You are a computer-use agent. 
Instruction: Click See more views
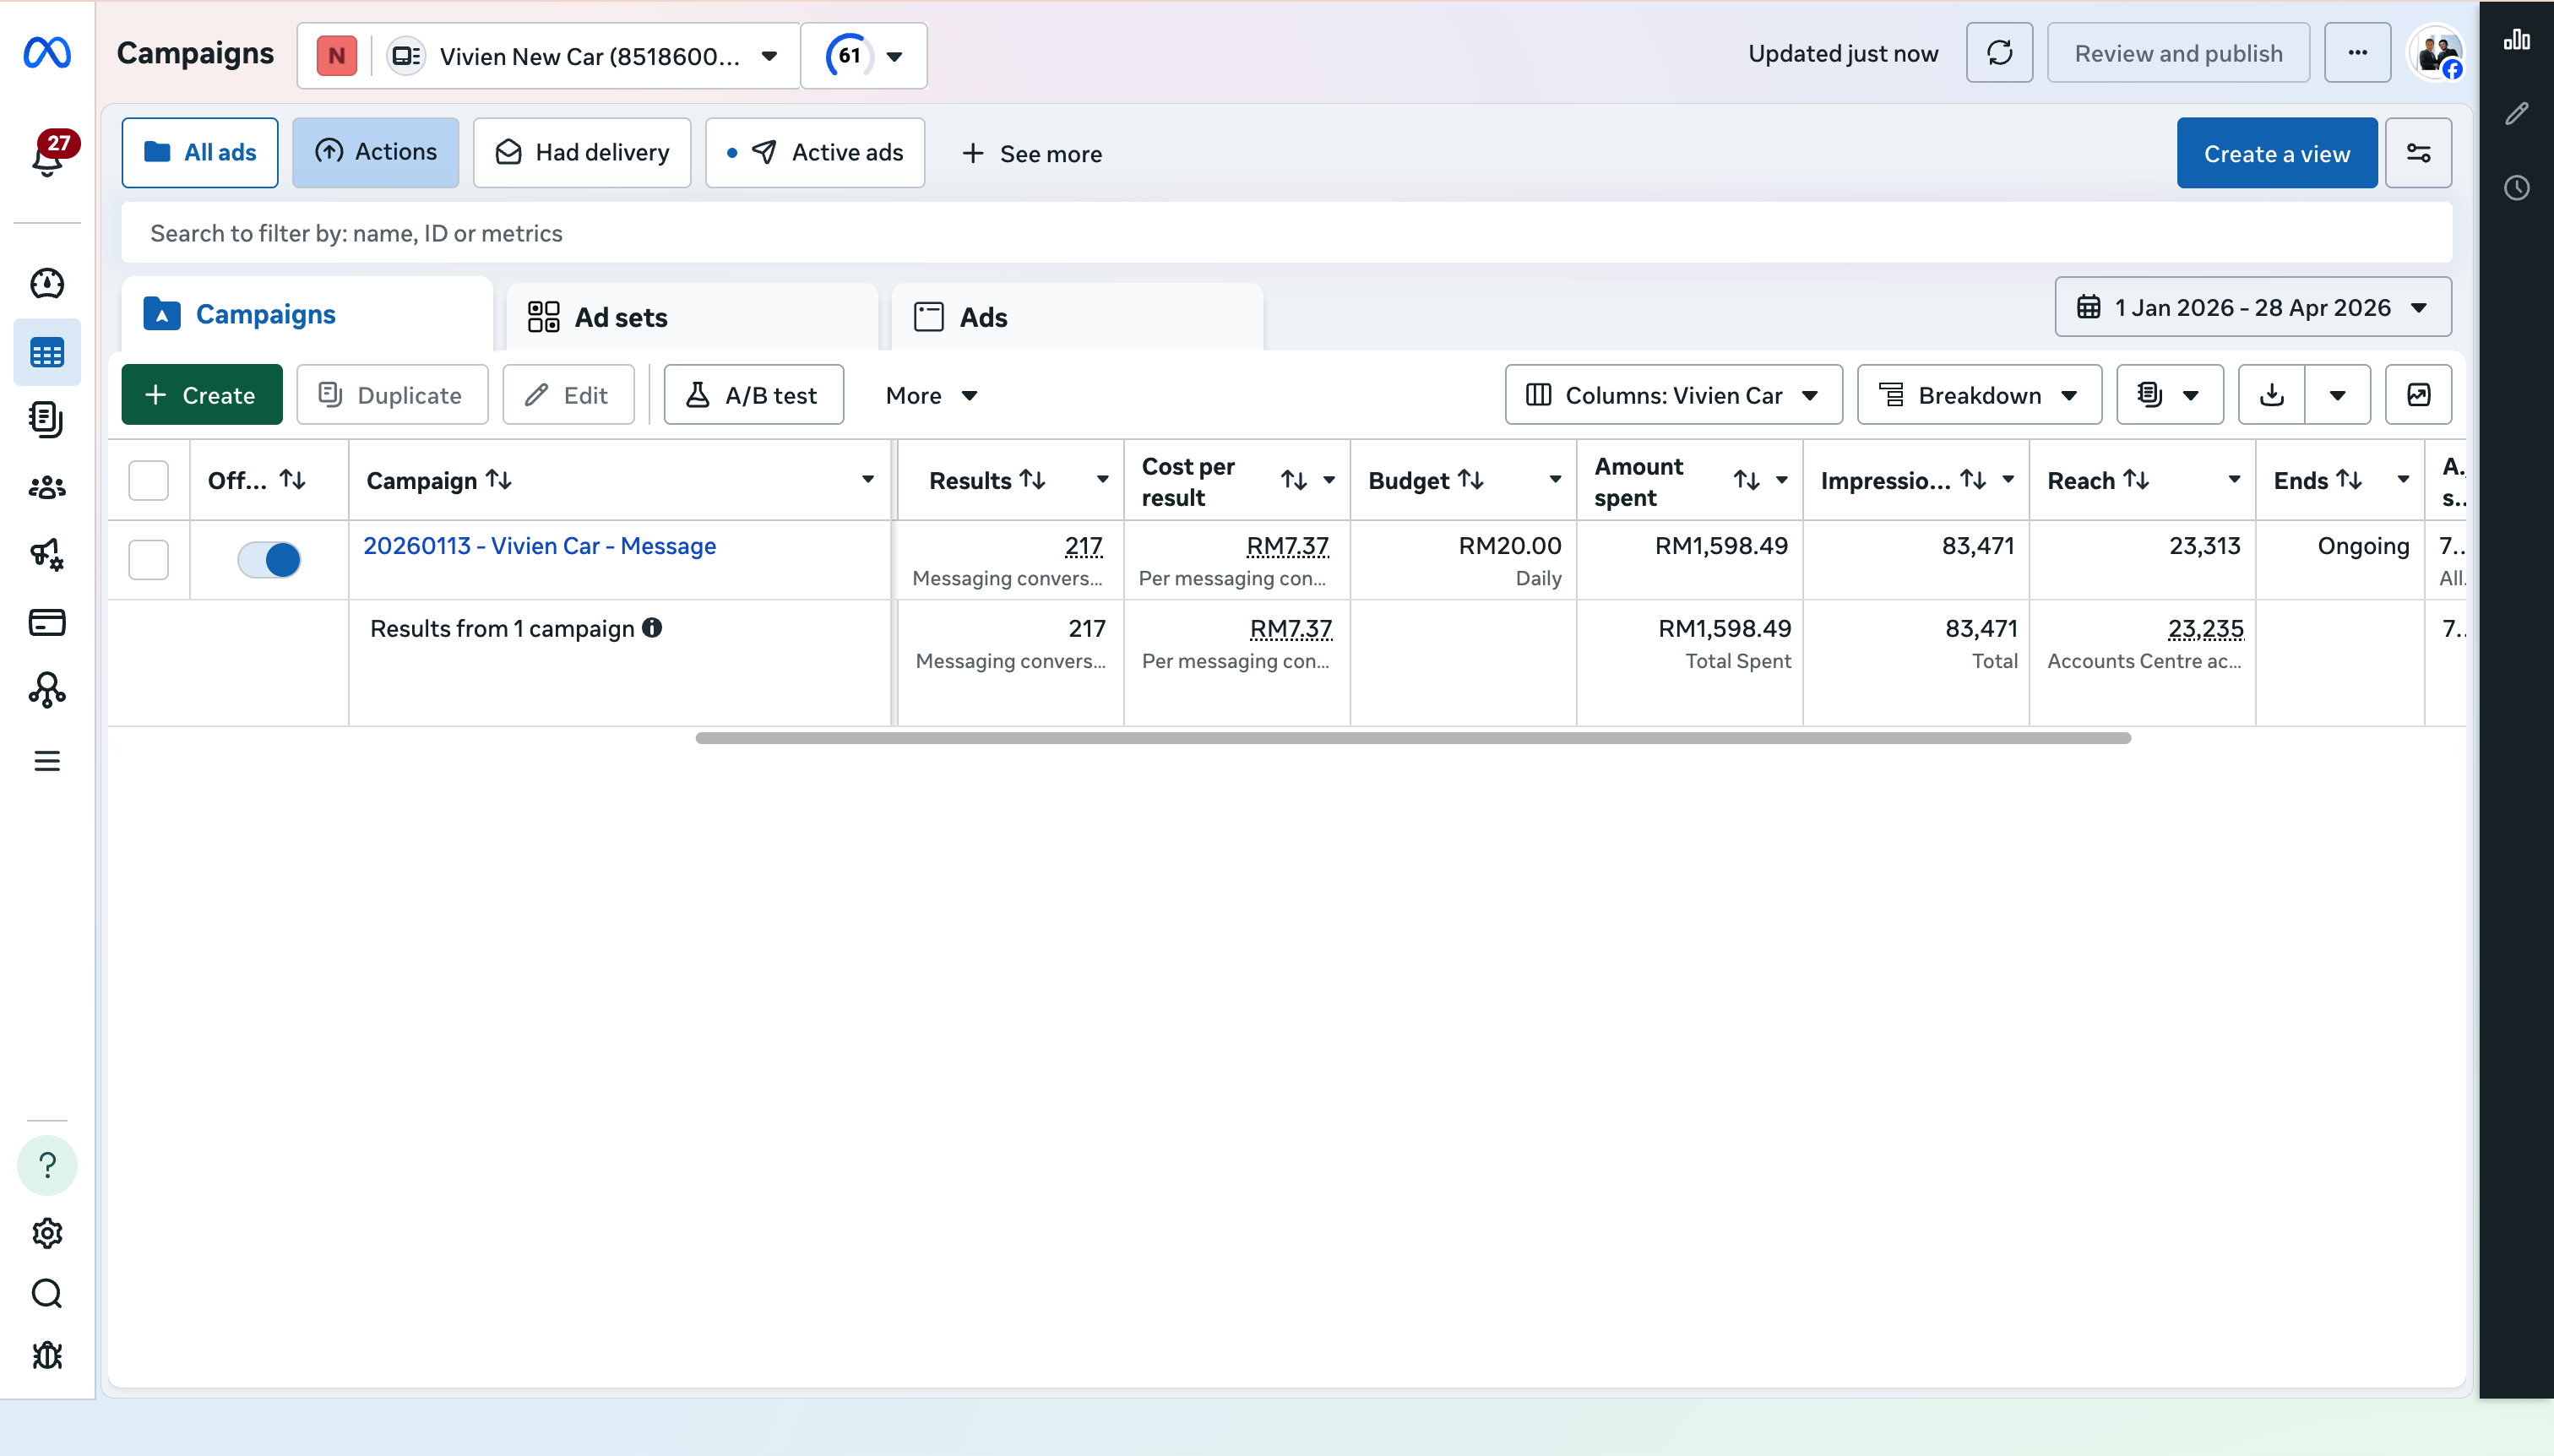point(1031,154)
